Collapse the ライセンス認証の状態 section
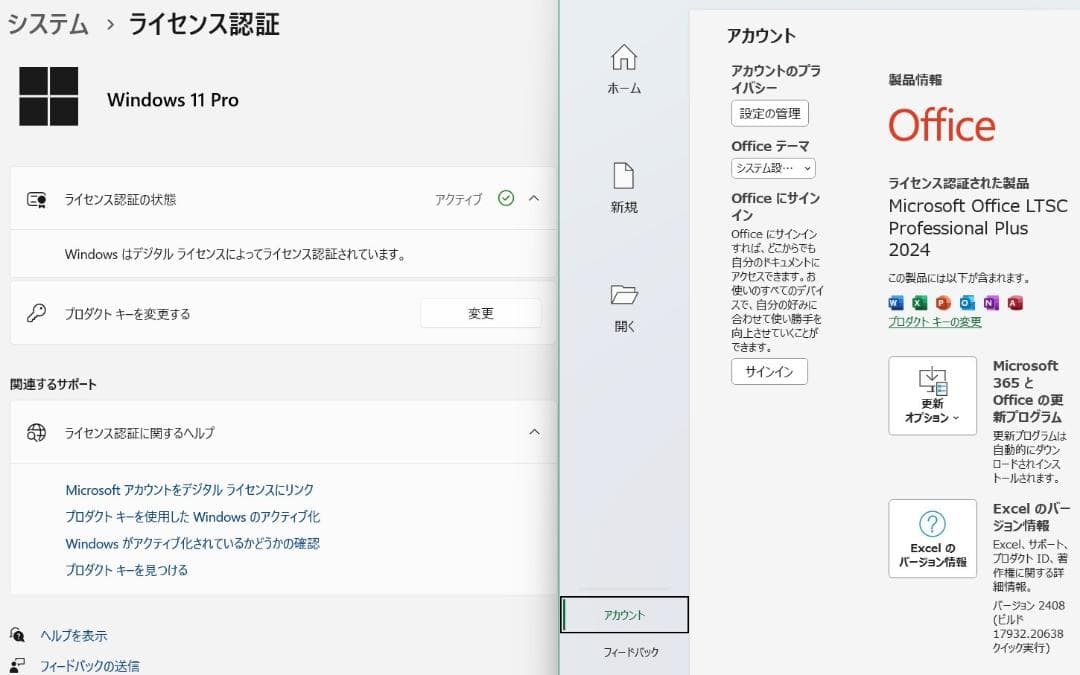 [534, 198]
